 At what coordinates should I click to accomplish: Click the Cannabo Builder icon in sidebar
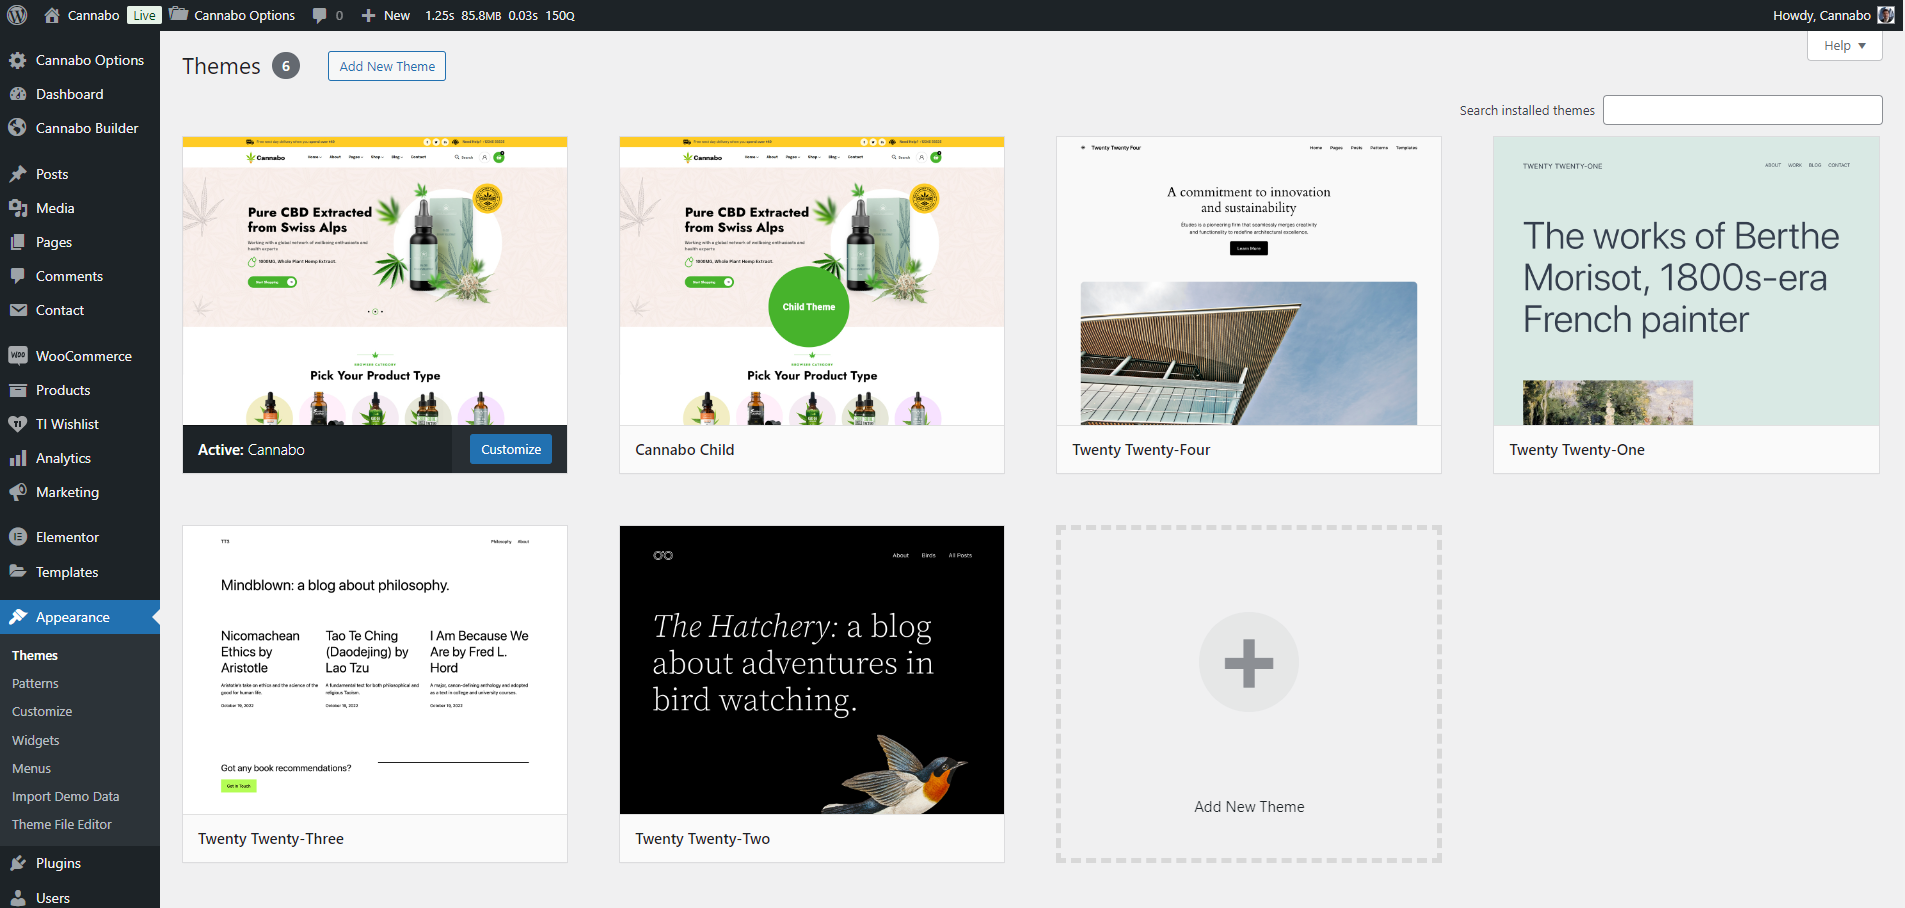[x=18, y=128]
